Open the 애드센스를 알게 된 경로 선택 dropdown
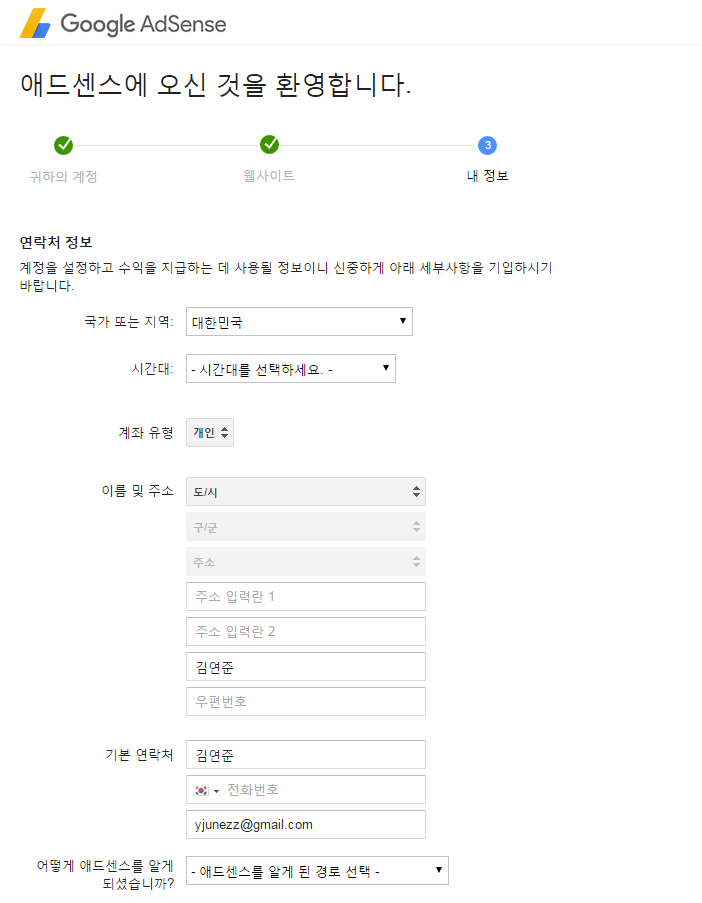Viewport: 702px width, 903px height. click(x=317, y=871)
